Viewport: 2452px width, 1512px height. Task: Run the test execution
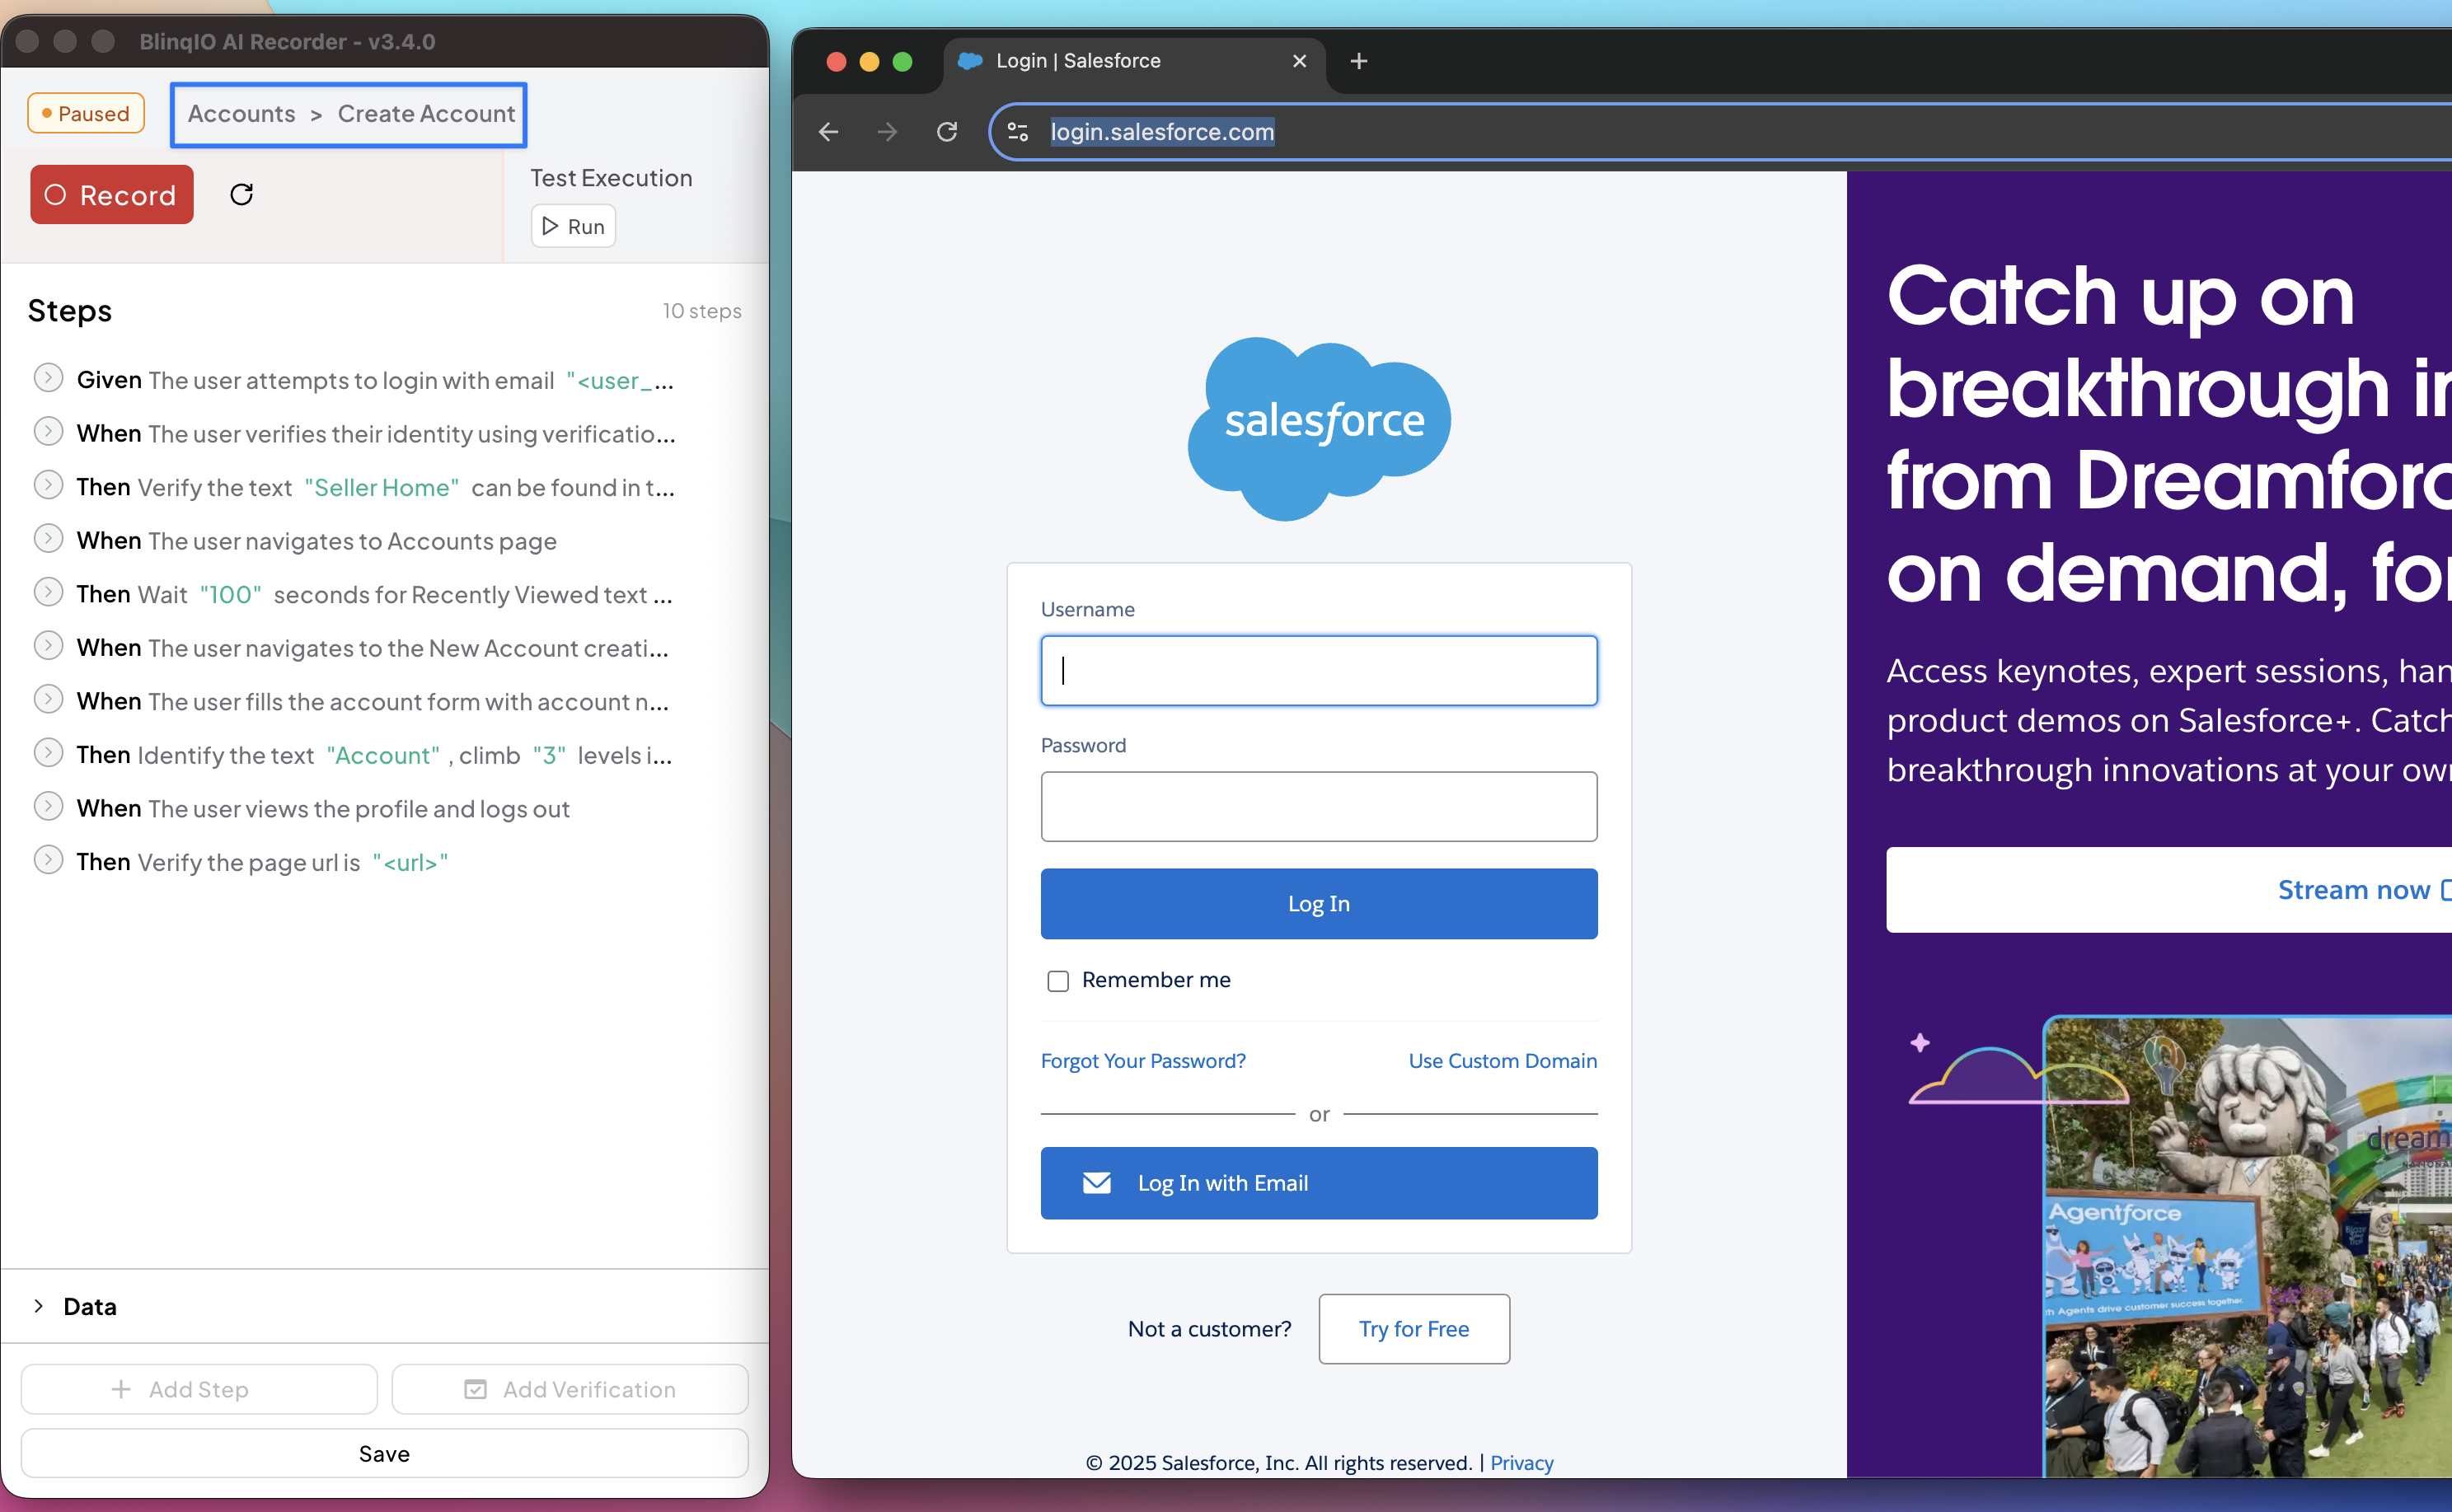(x=573, y=226)
